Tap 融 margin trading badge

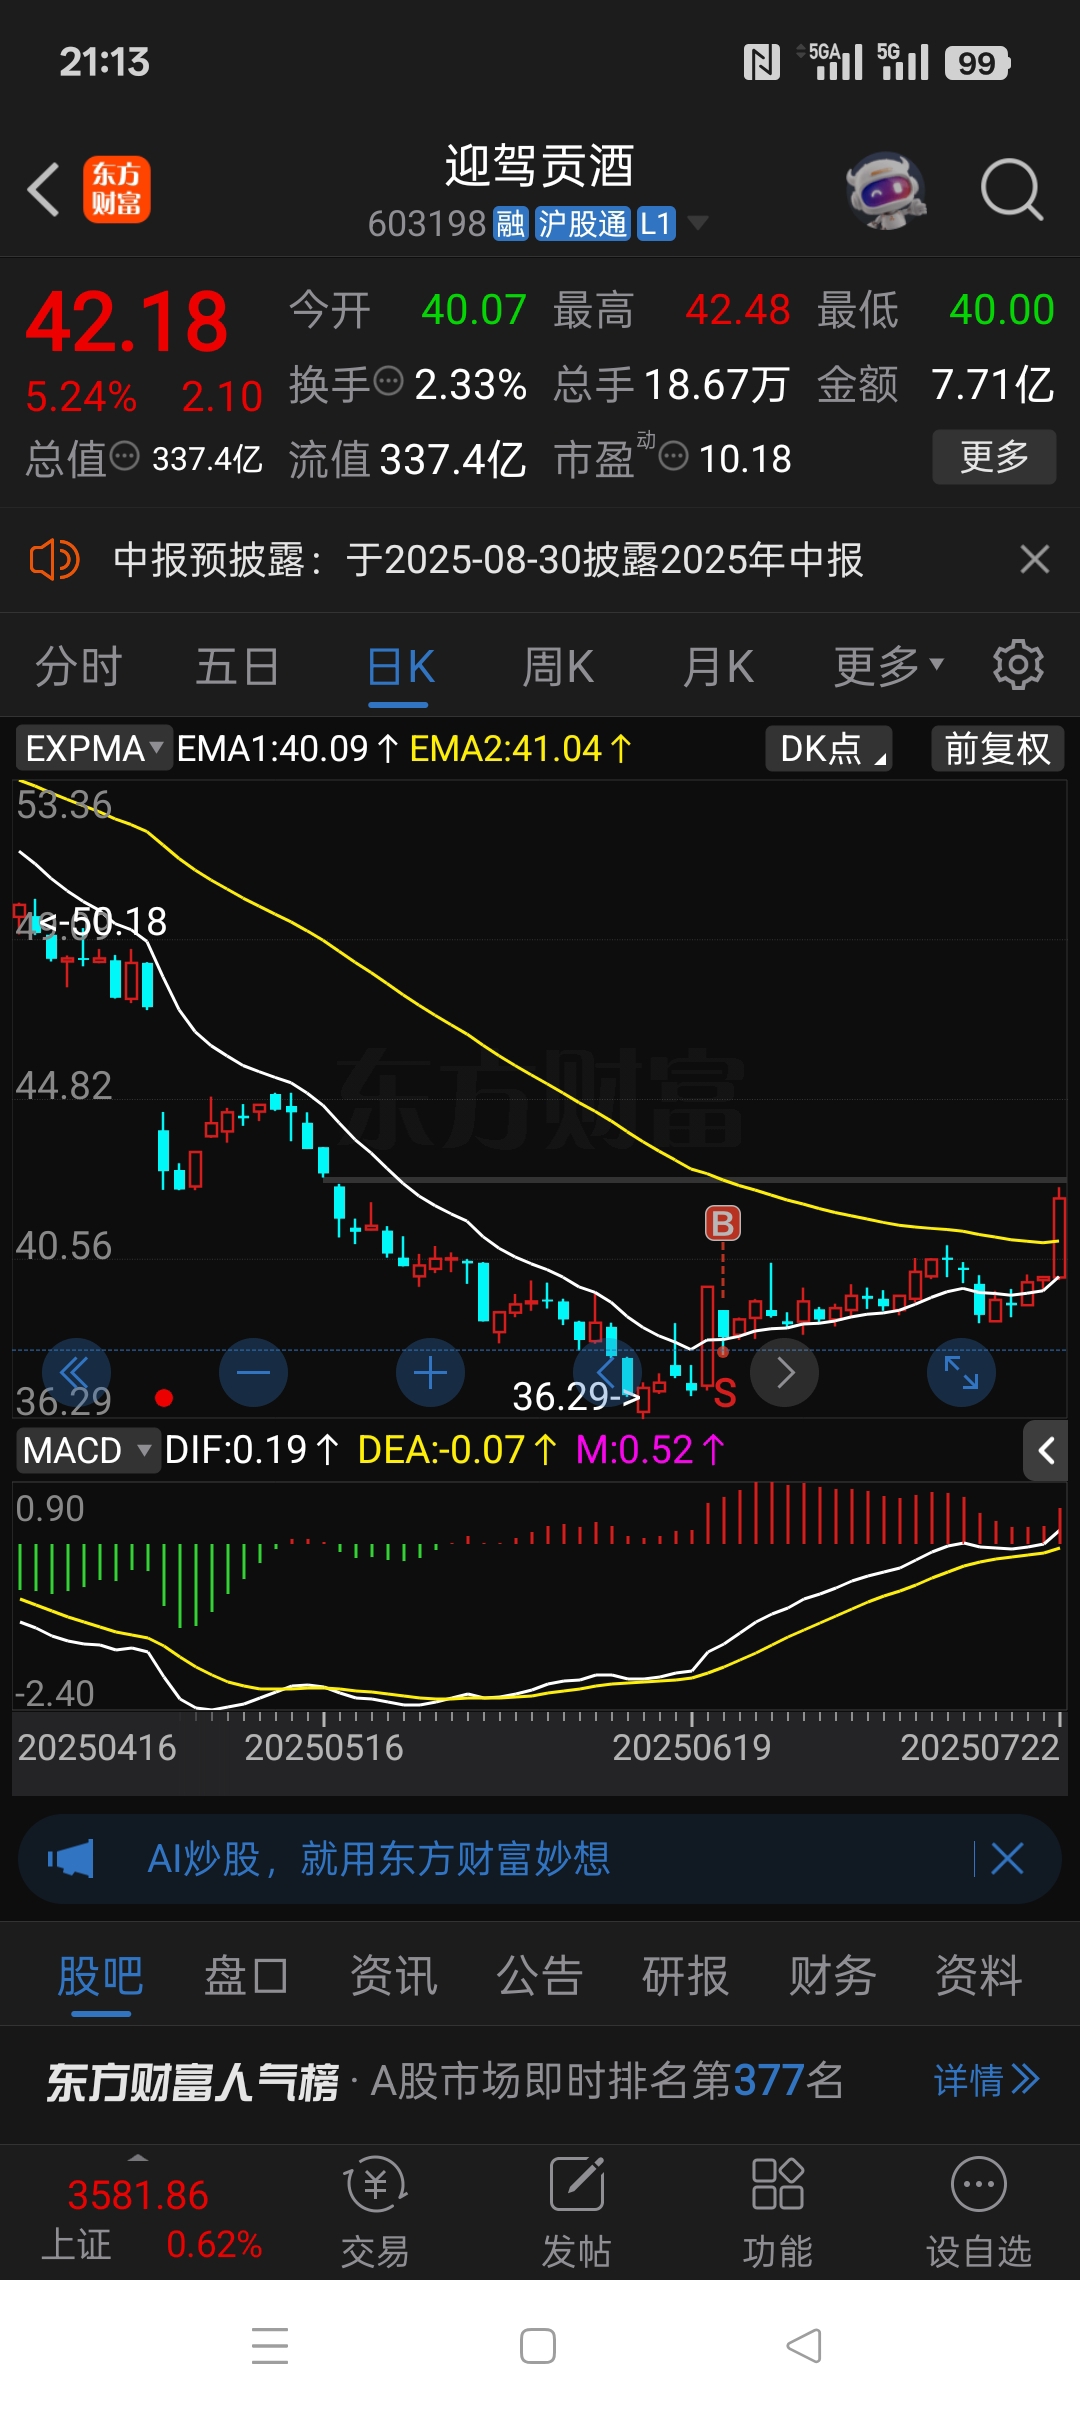click(x=510, y=224)
